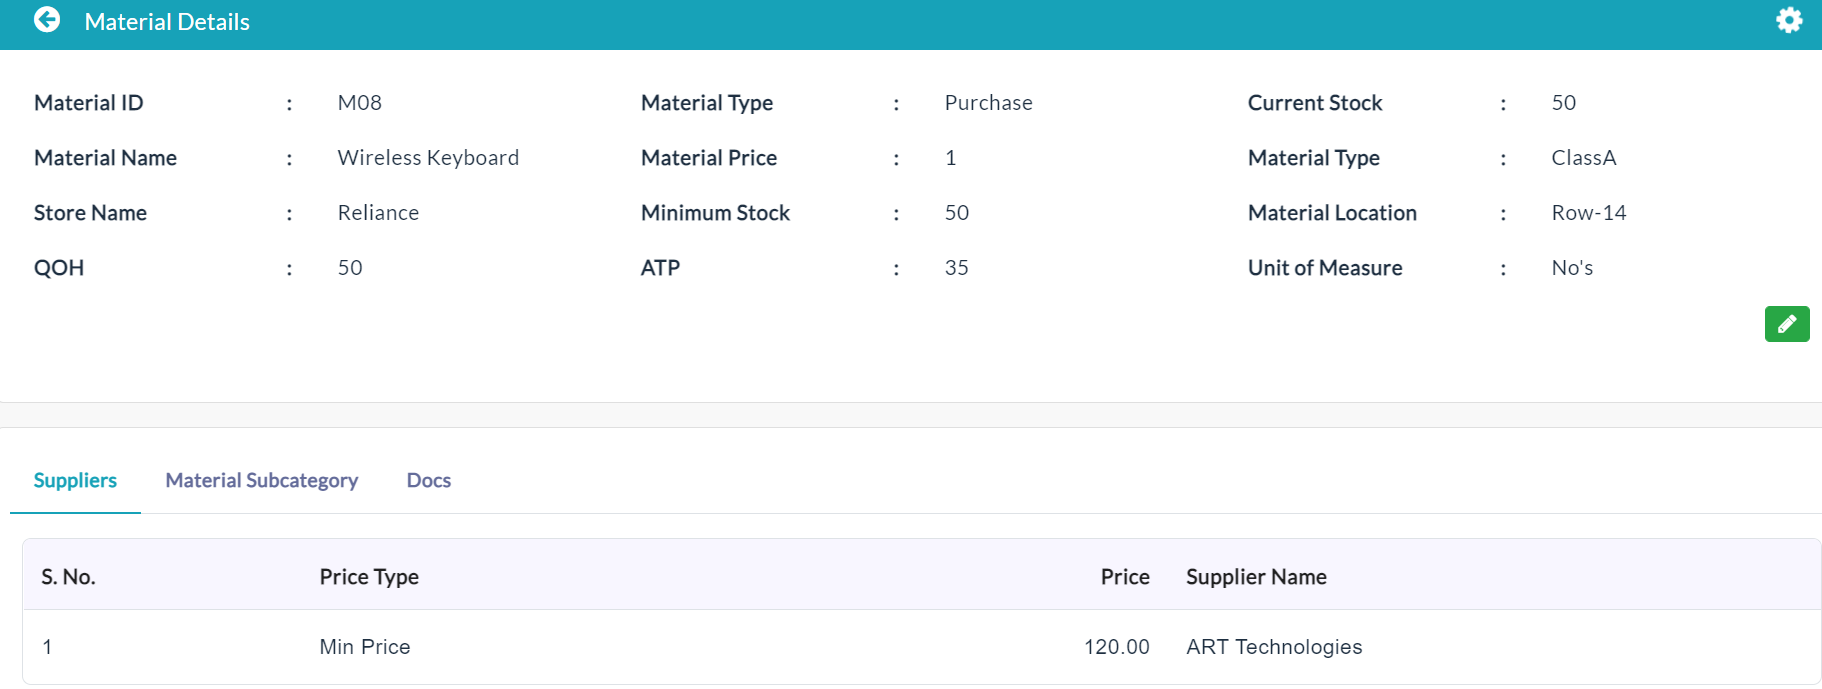Select the S. No. column header
This screenshot has width=1822, height=689.
pos(68,577)
